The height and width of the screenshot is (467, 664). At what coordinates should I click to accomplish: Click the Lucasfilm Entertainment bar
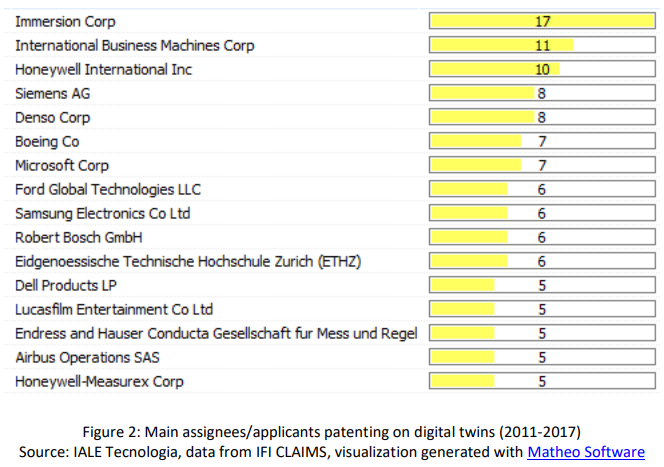[542, 309]
